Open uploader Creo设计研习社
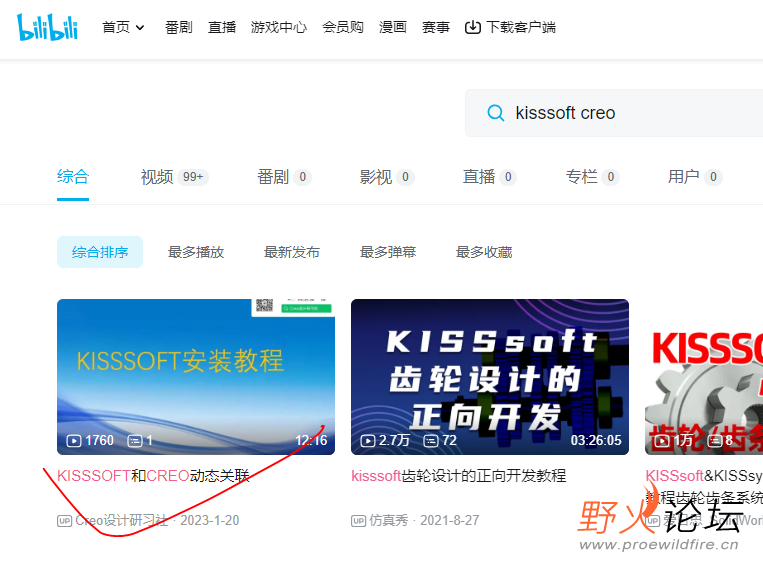Screen dimensions: 763x561 pos(121,521)
